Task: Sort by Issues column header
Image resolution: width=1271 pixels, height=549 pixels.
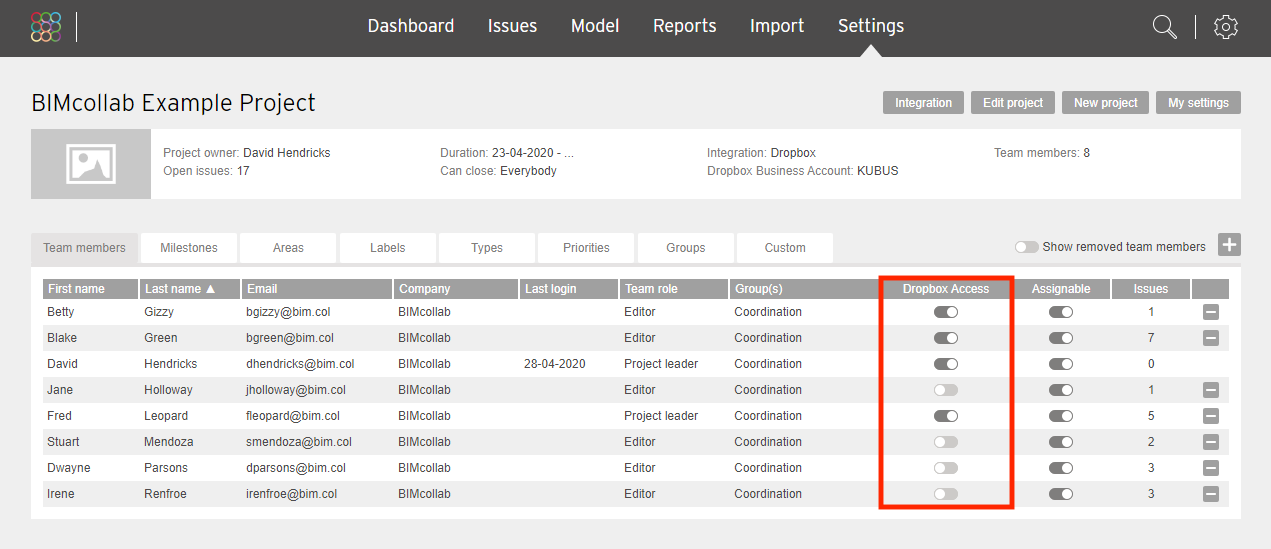Action: [1151, 289]
